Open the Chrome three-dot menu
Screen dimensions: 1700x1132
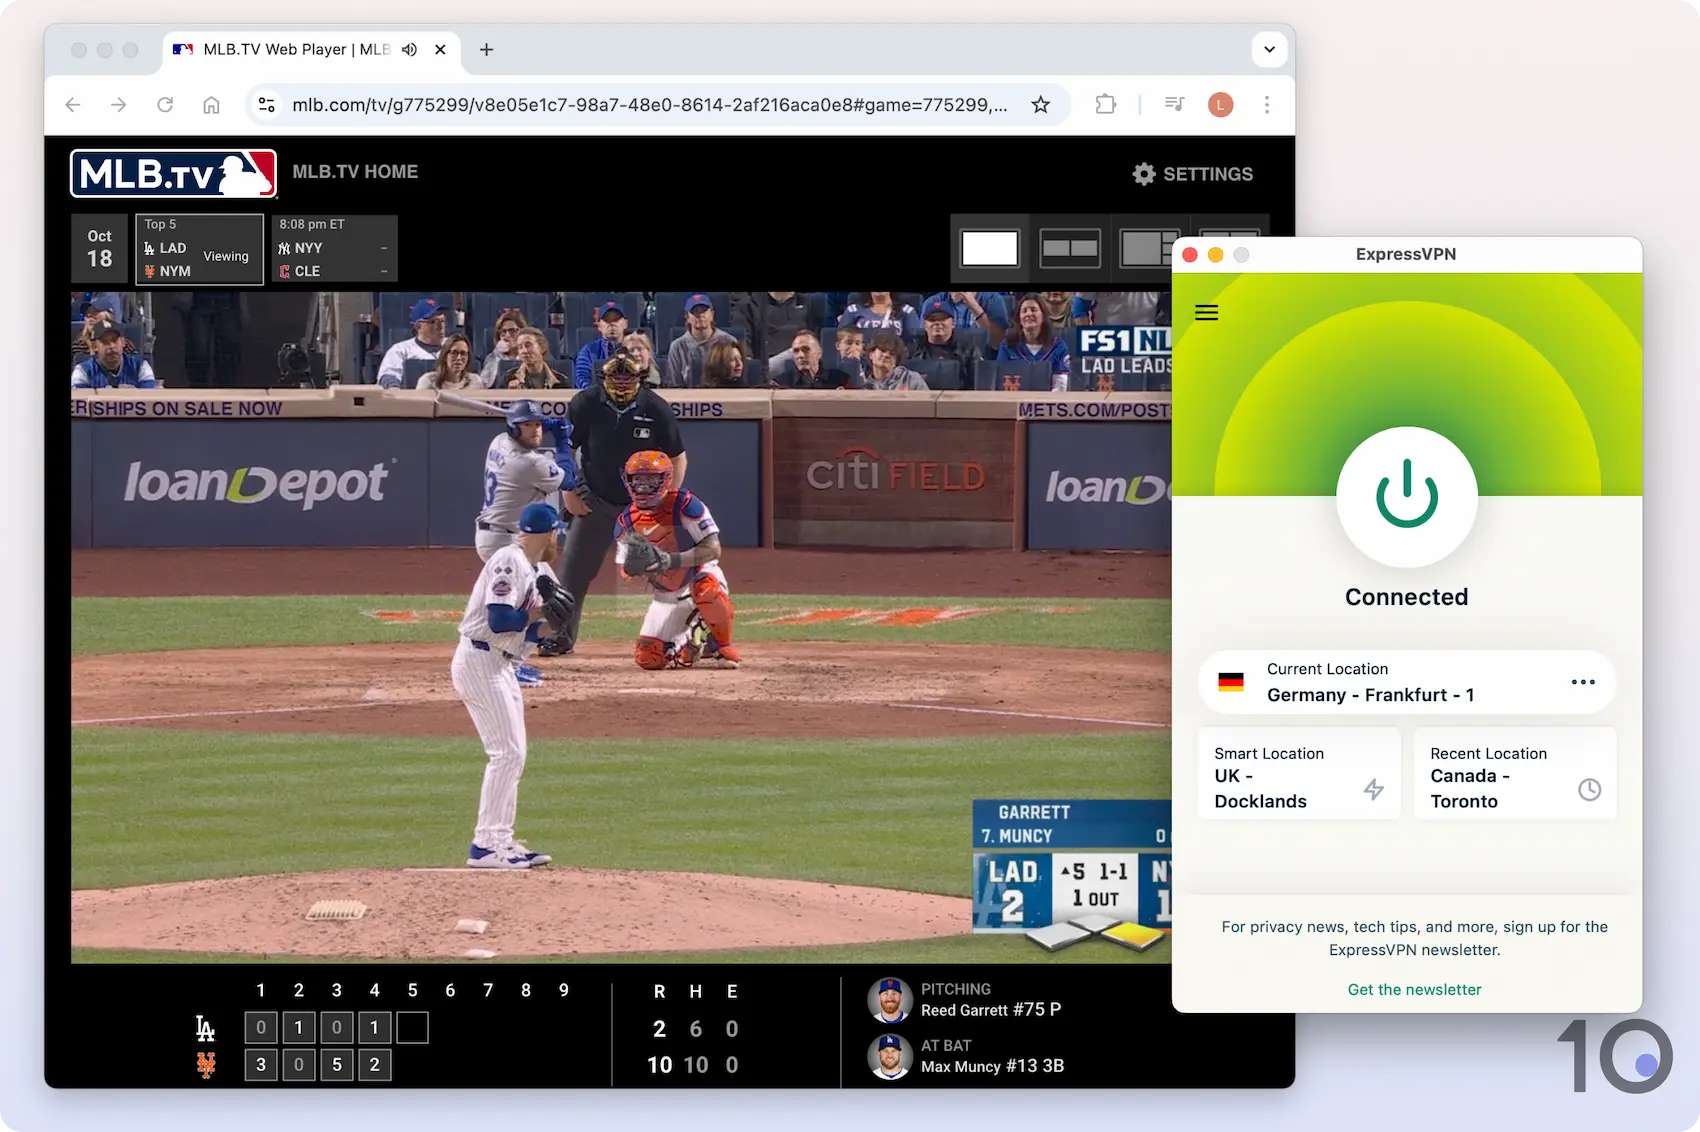[x=1267, y=105]
